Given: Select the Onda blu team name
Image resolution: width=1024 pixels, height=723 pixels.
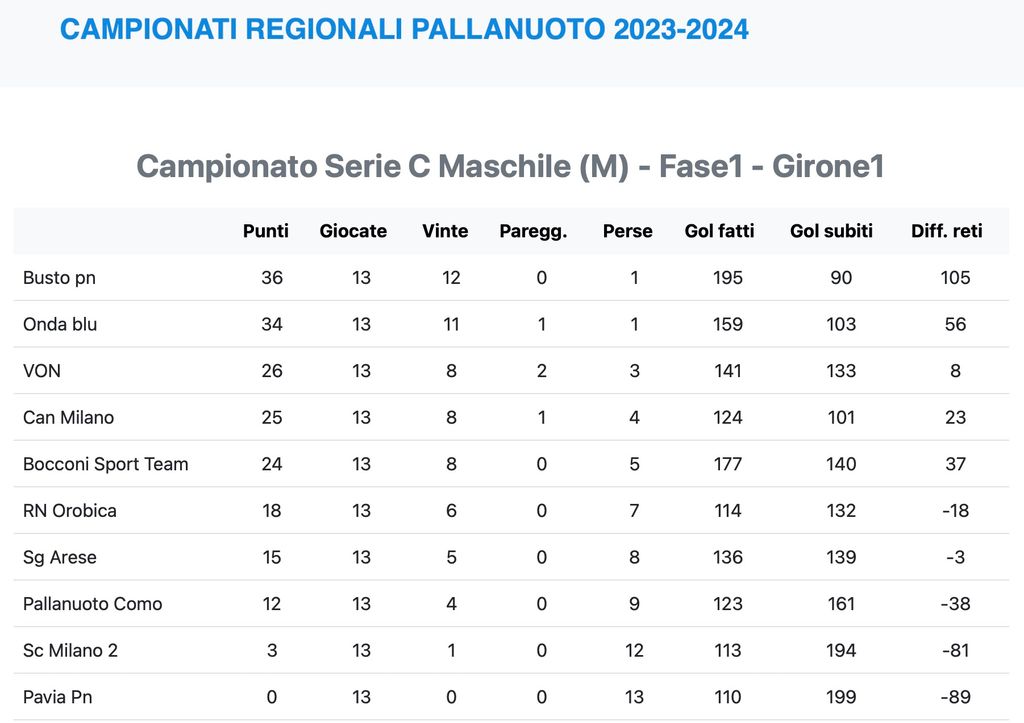Looking at the screenshot, I should click(x=60, y=324).
